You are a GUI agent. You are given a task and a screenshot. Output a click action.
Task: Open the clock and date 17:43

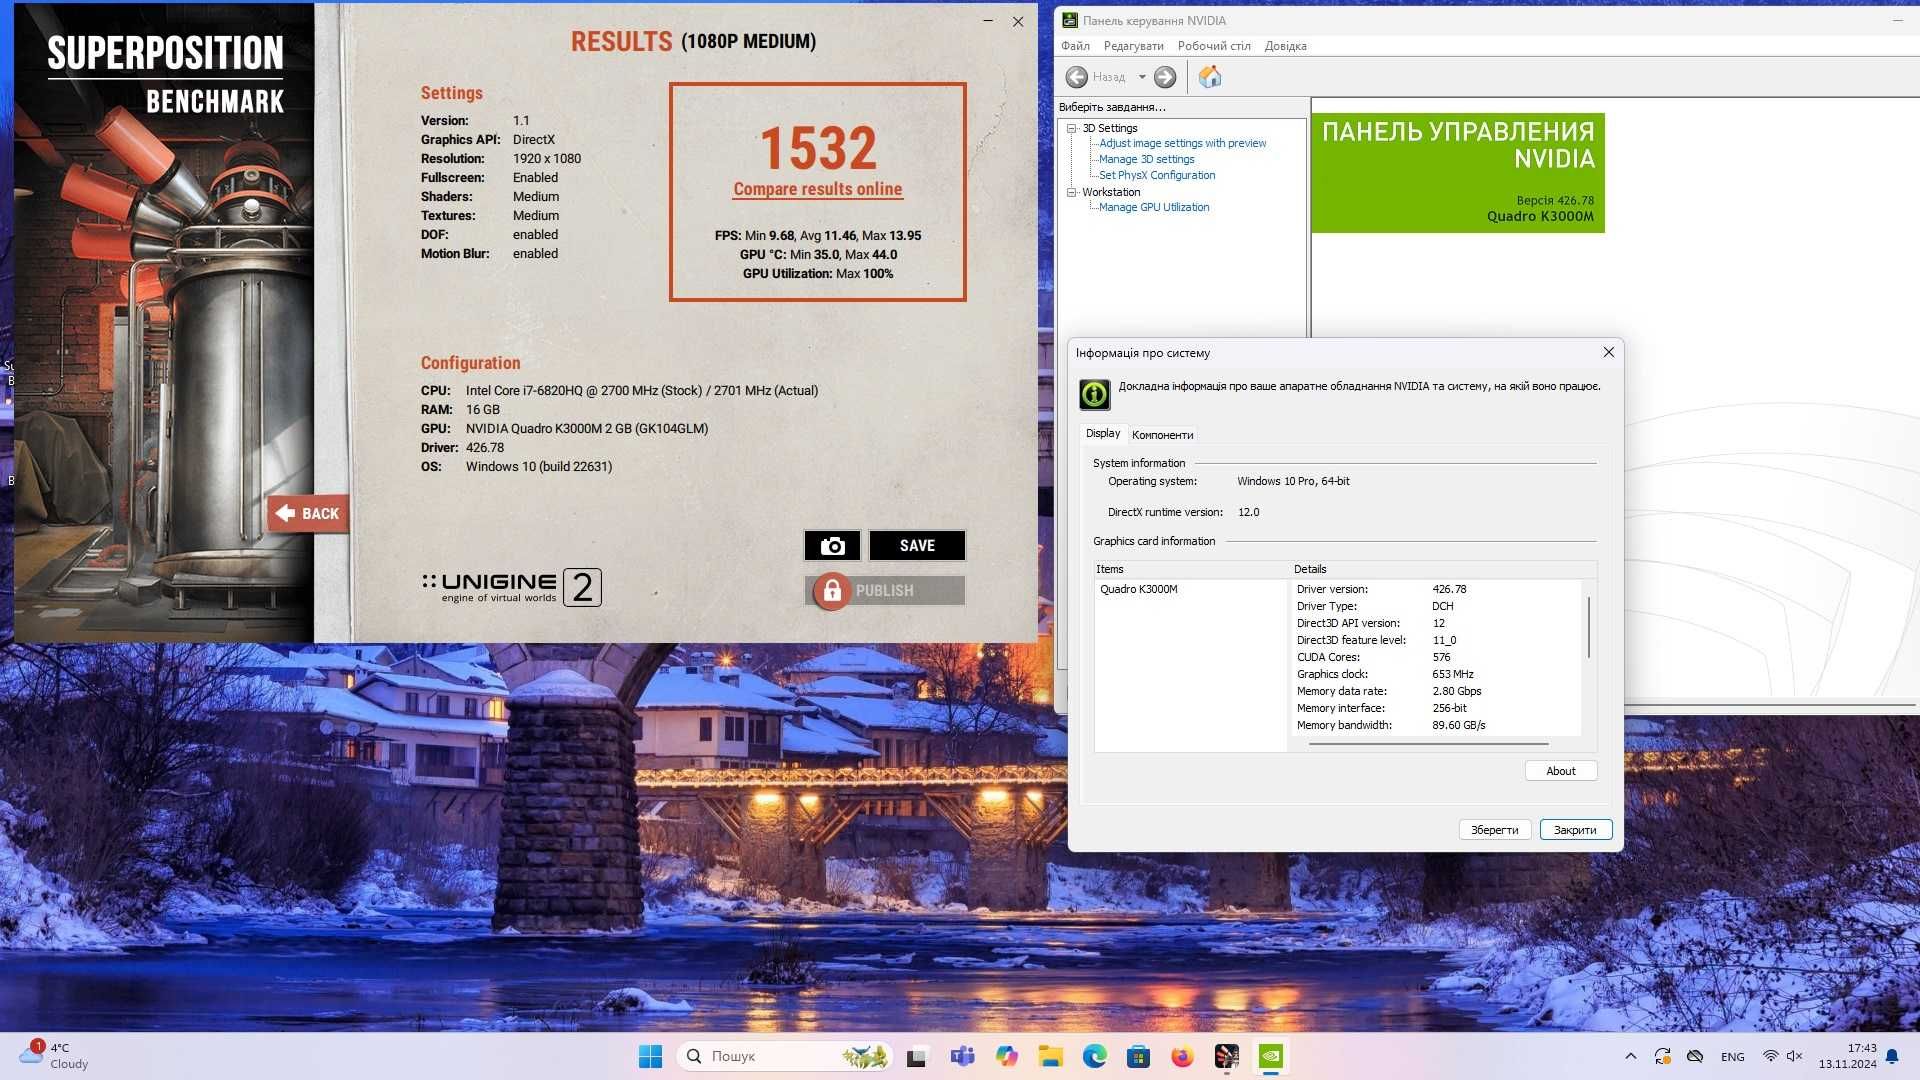pyautogui.click(x=1847, y=1056)
